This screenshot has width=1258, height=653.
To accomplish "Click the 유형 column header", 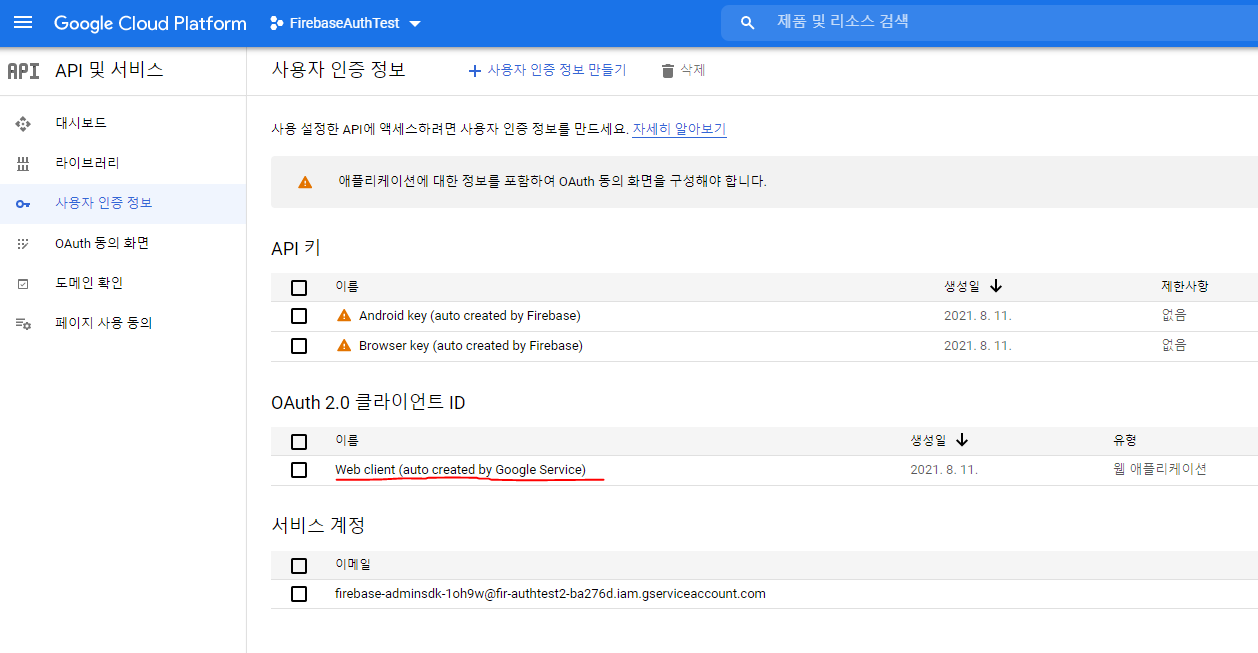I will tap(1125, 440).
